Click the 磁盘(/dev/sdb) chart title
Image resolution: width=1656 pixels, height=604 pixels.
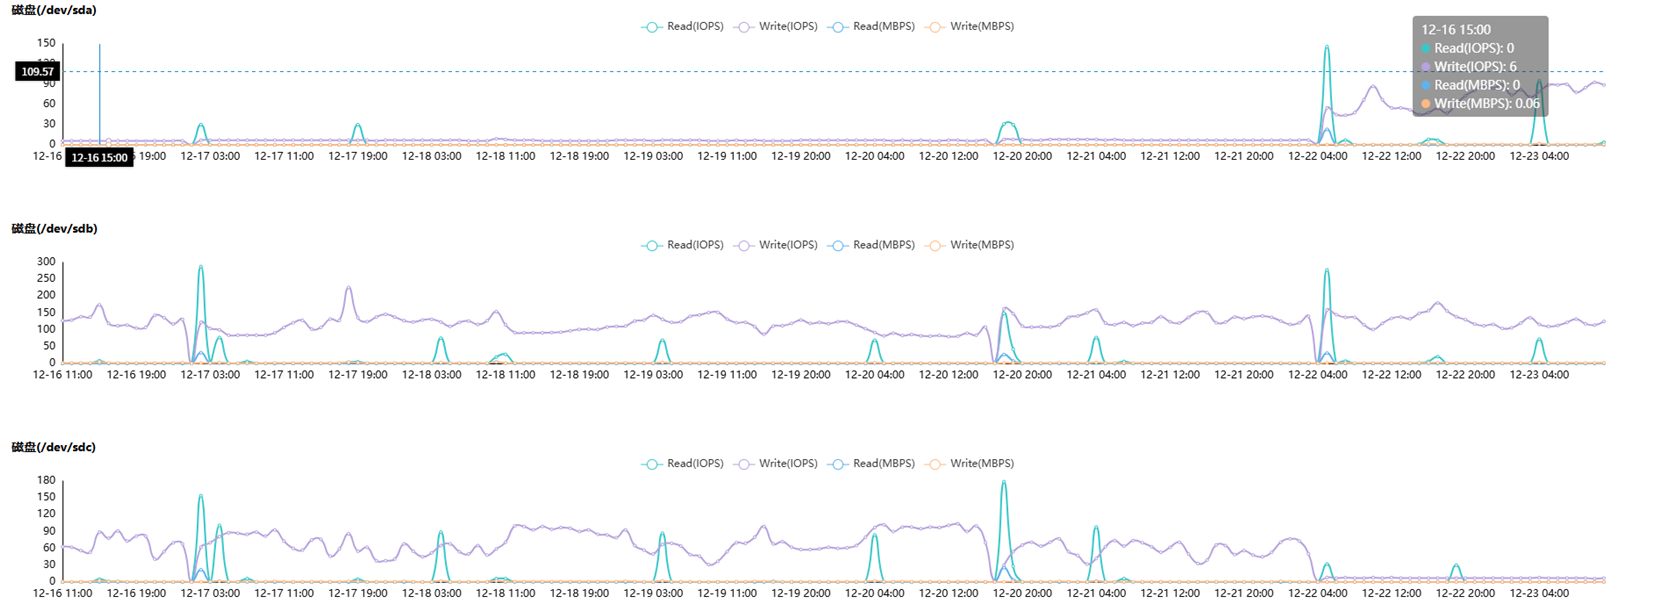[54, 229]
